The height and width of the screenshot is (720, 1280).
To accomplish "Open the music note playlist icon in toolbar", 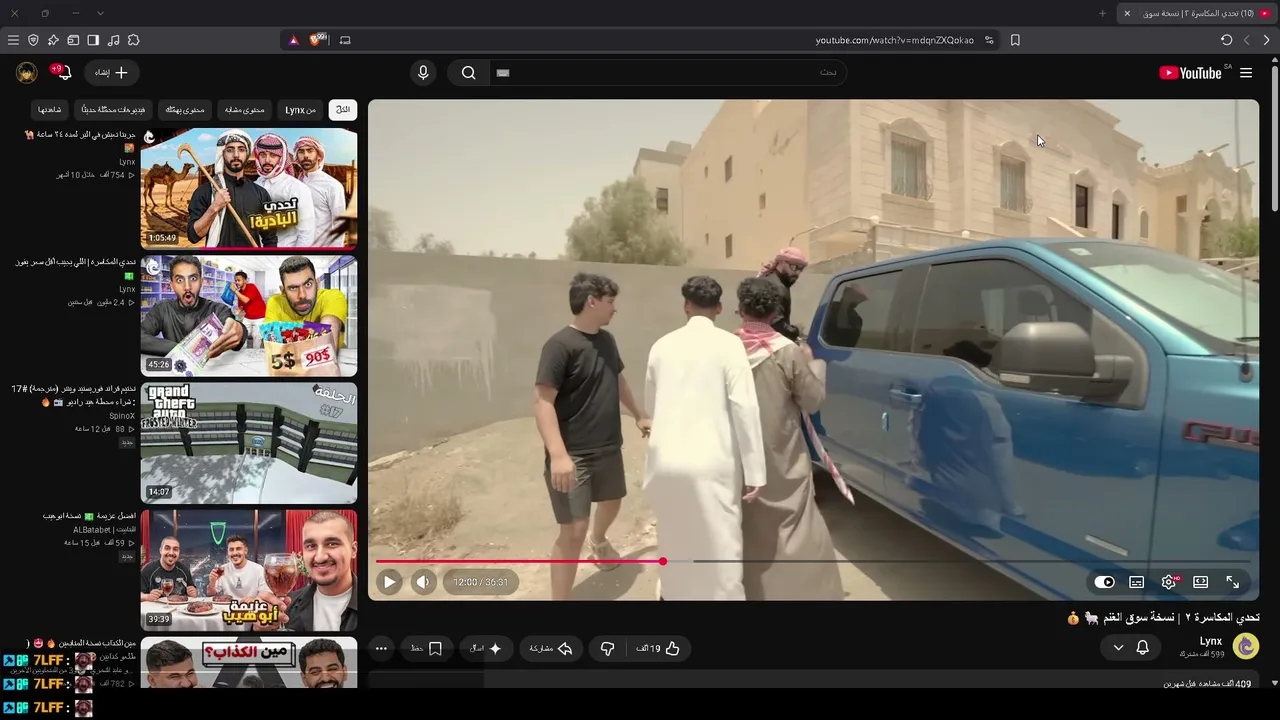I will tap(113, 40).
